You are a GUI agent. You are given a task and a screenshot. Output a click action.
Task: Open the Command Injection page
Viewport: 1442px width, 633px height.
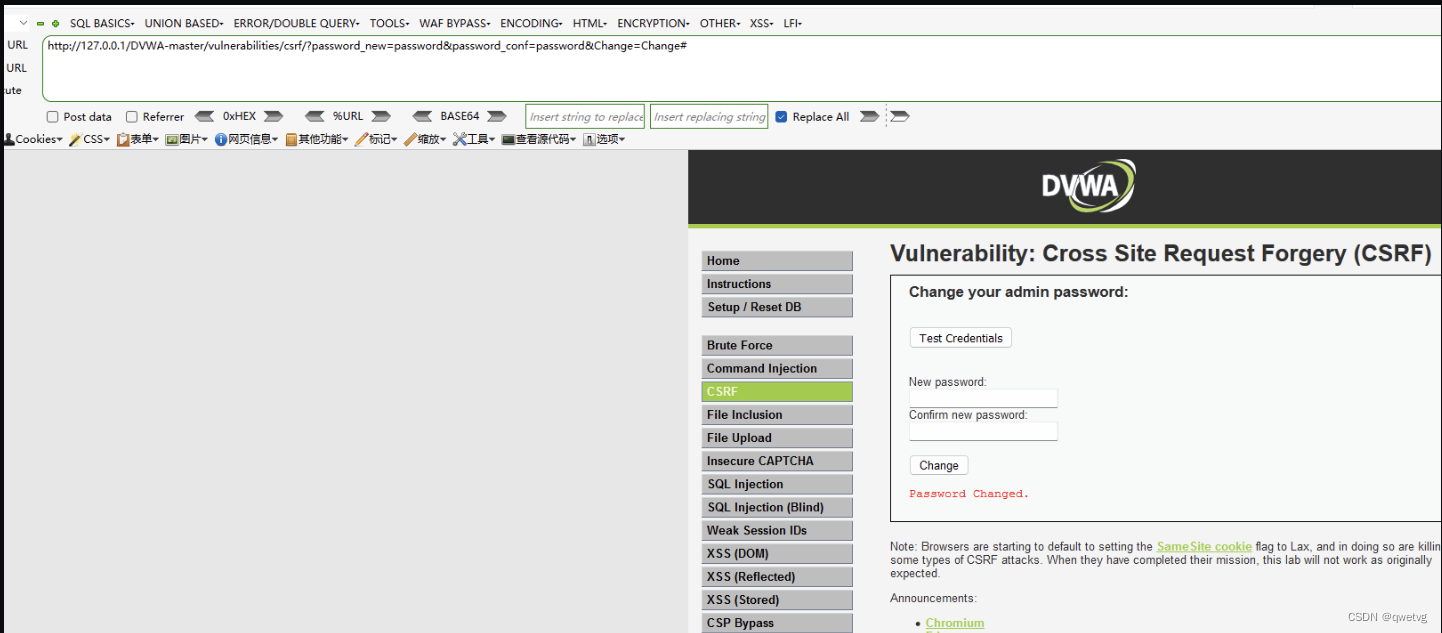coord(777,368)
